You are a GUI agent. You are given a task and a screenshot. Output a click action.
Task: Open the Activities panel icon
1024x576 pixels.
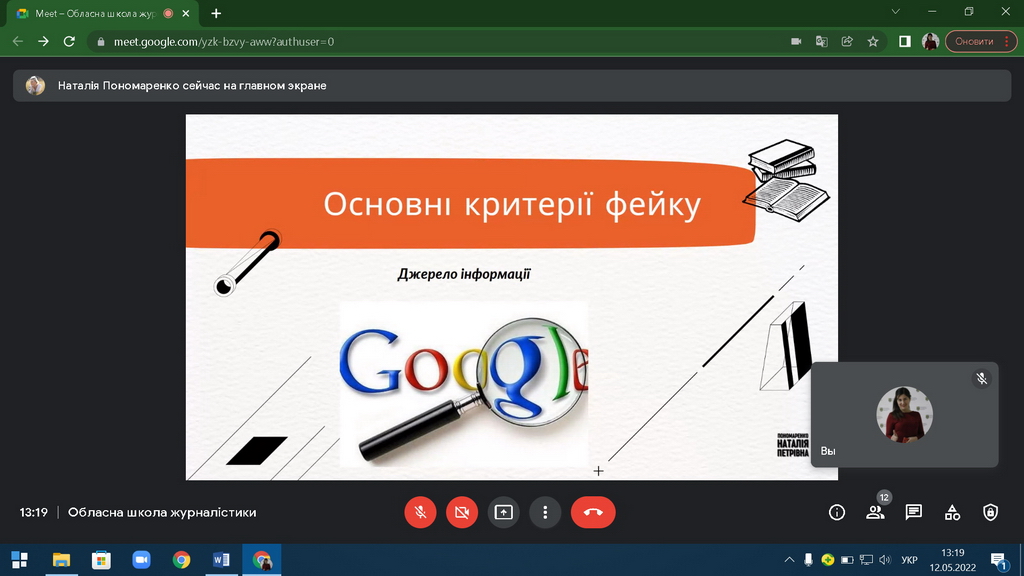(x=952, y=513)
